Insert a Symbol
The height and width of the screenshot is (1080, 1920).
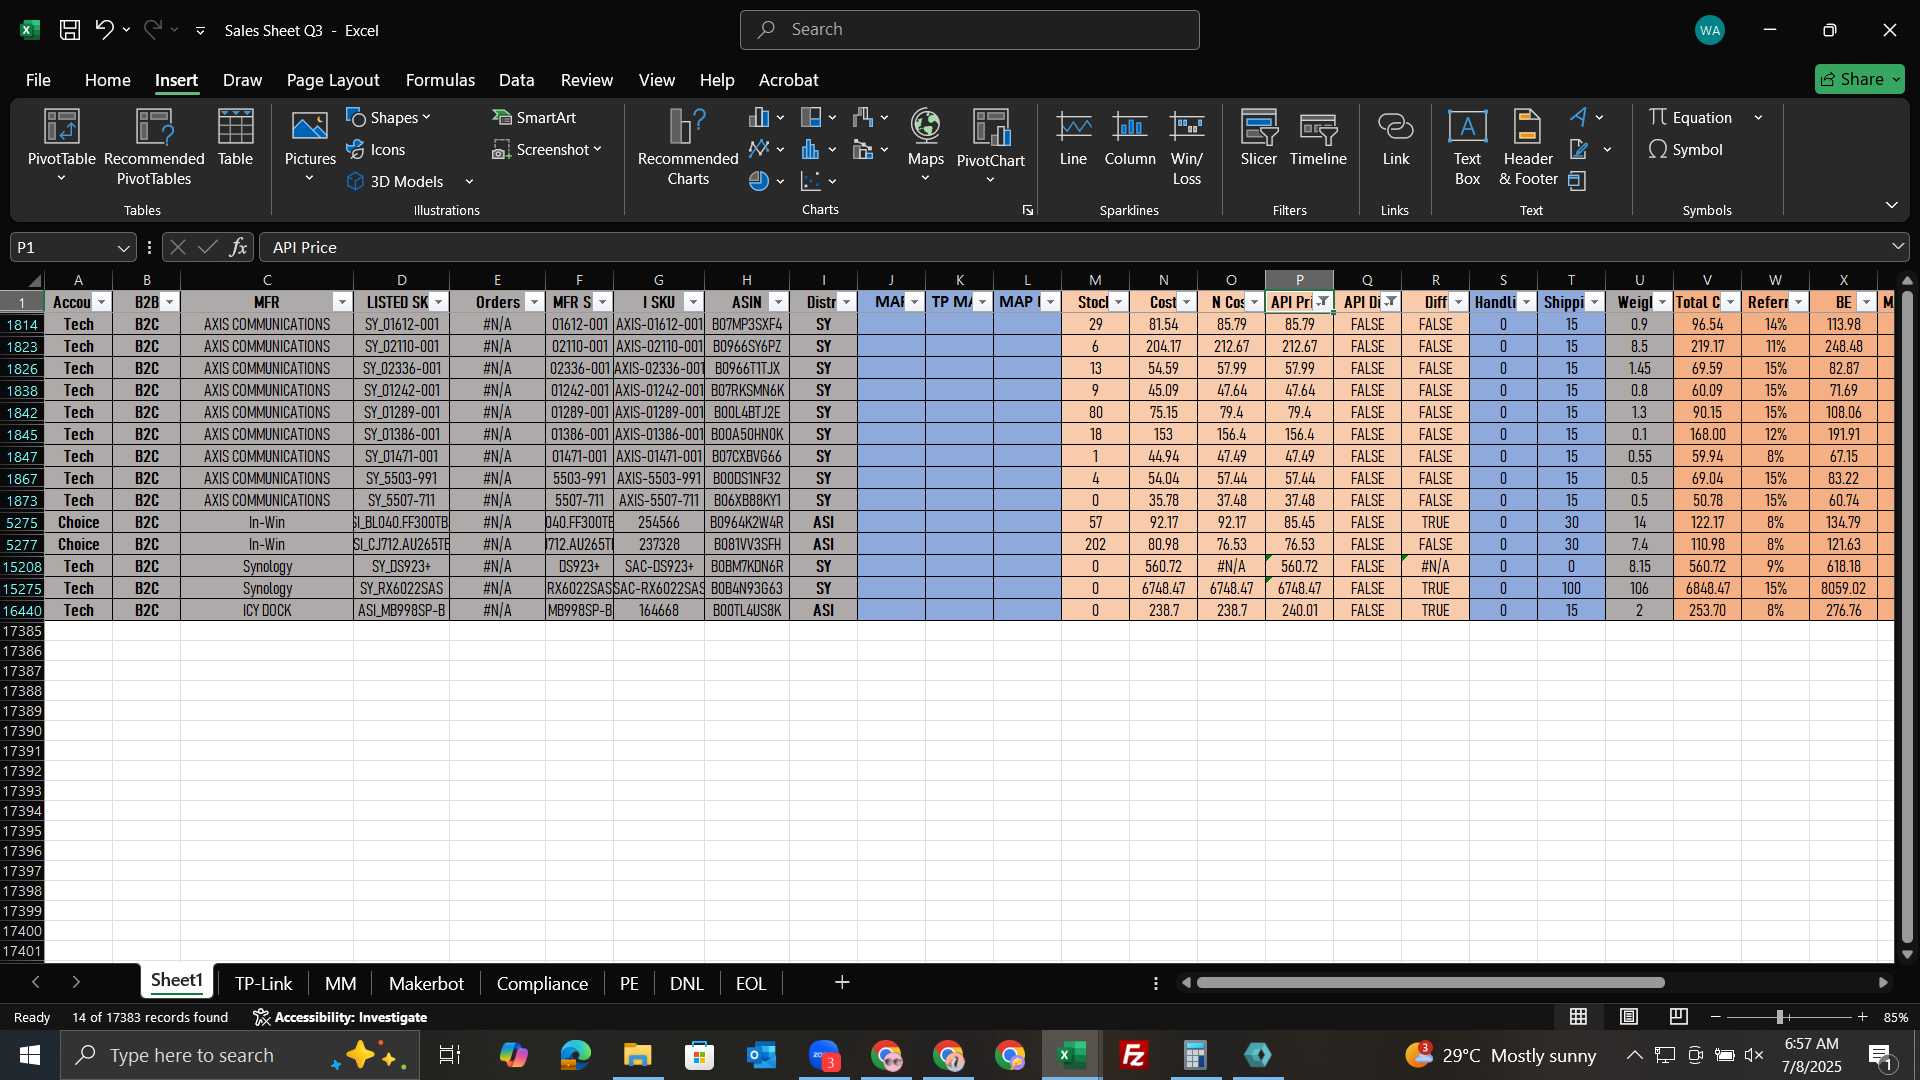pos(1686,150)
